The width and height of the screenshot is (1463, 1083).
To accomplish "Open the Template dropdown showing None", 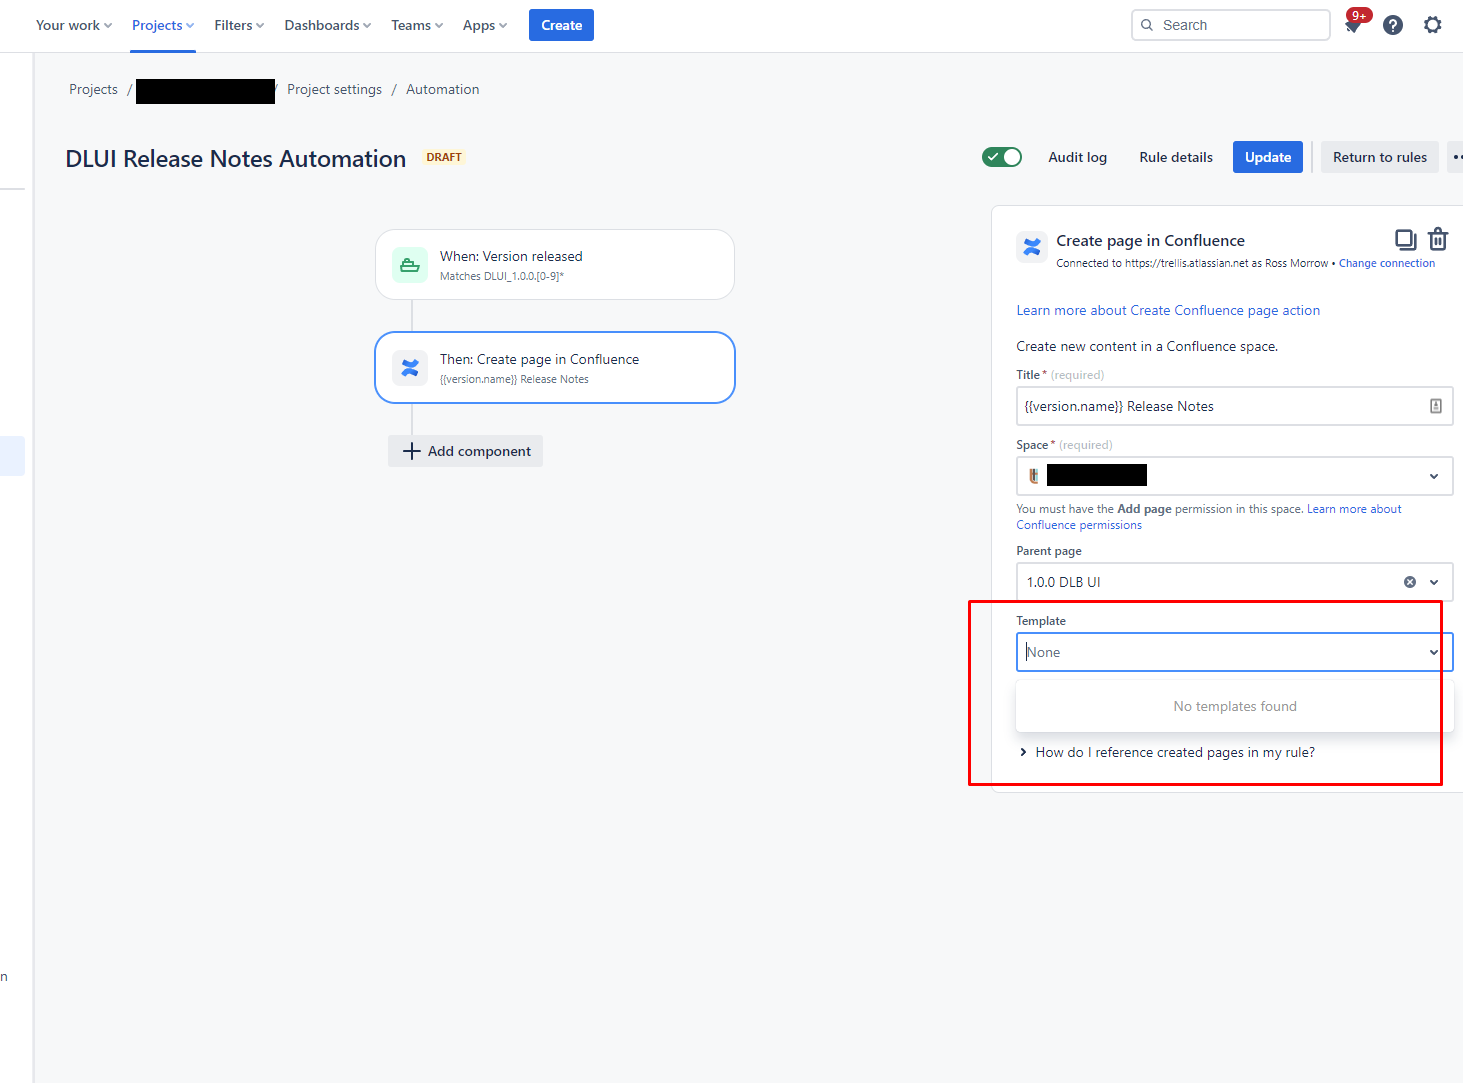I will click(x=1234, y=651).
